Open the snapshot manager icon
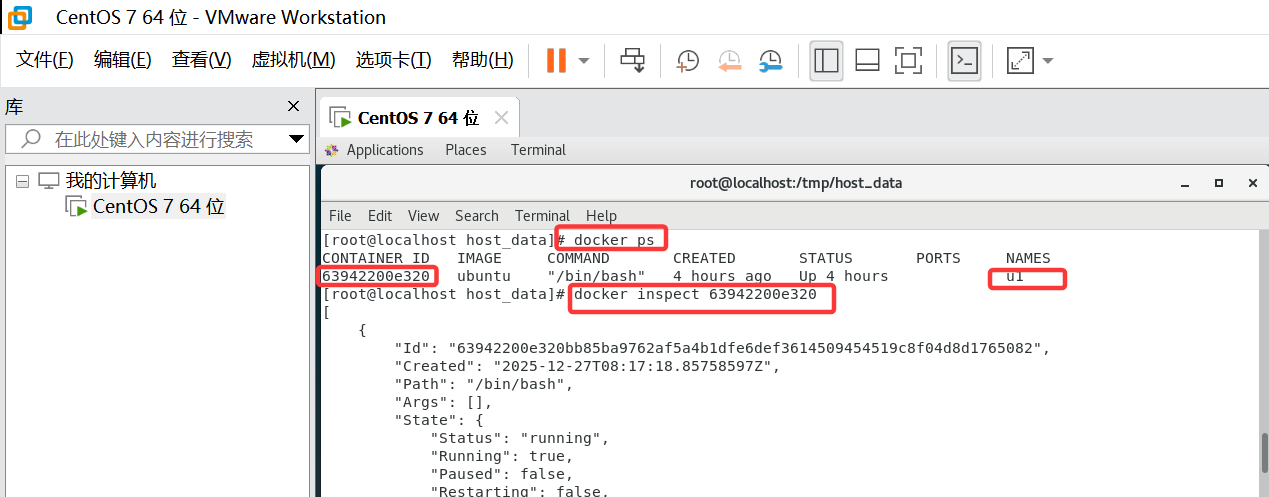1269x497 pixels. point(770,60)
